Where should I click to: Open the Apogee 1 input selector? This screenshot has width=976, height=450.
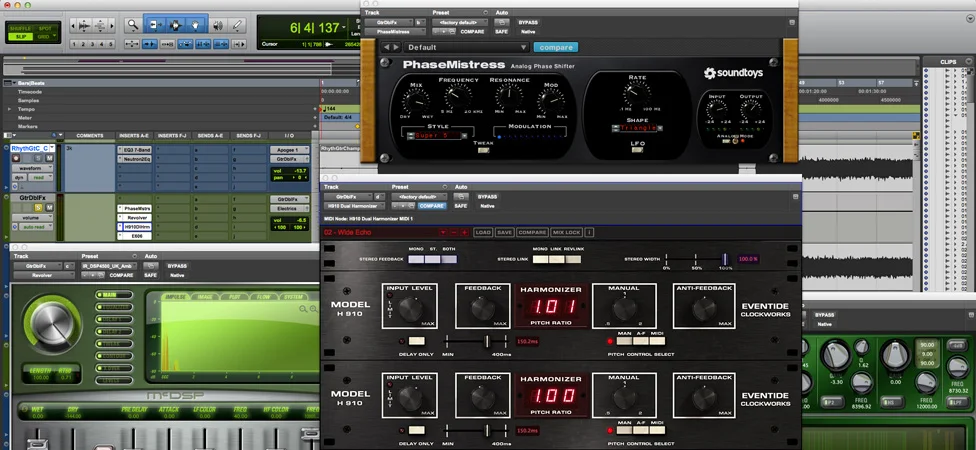click(289, 150)
